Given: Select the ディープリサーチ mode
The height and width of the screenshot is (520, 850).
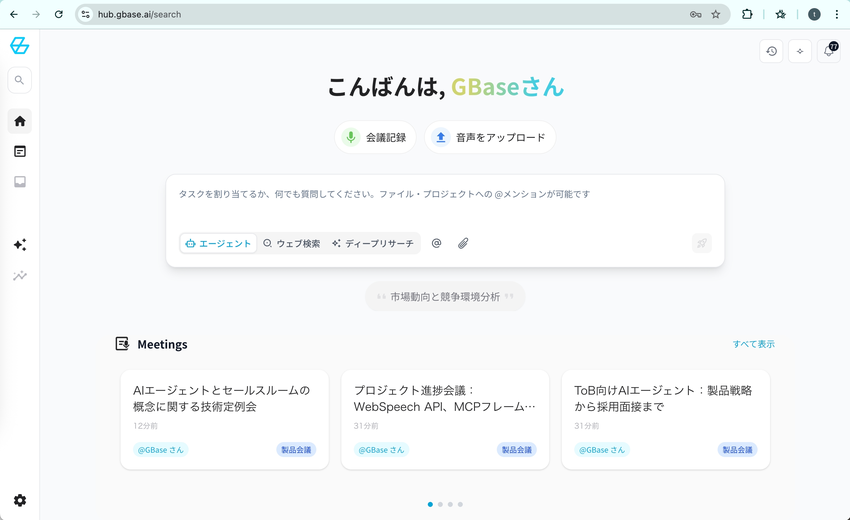Looking at the screenshot, I should [x=373, y=243].
